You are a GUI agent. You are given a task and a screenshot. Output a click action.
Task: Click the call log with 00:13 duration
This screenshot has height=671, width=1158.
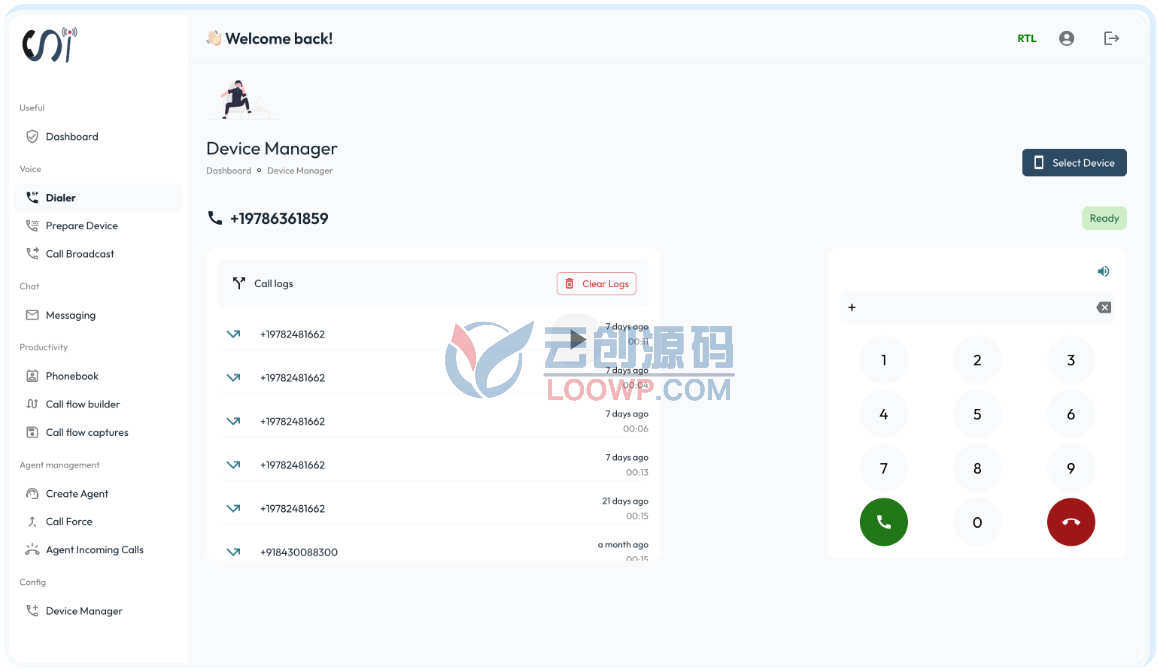436,465
